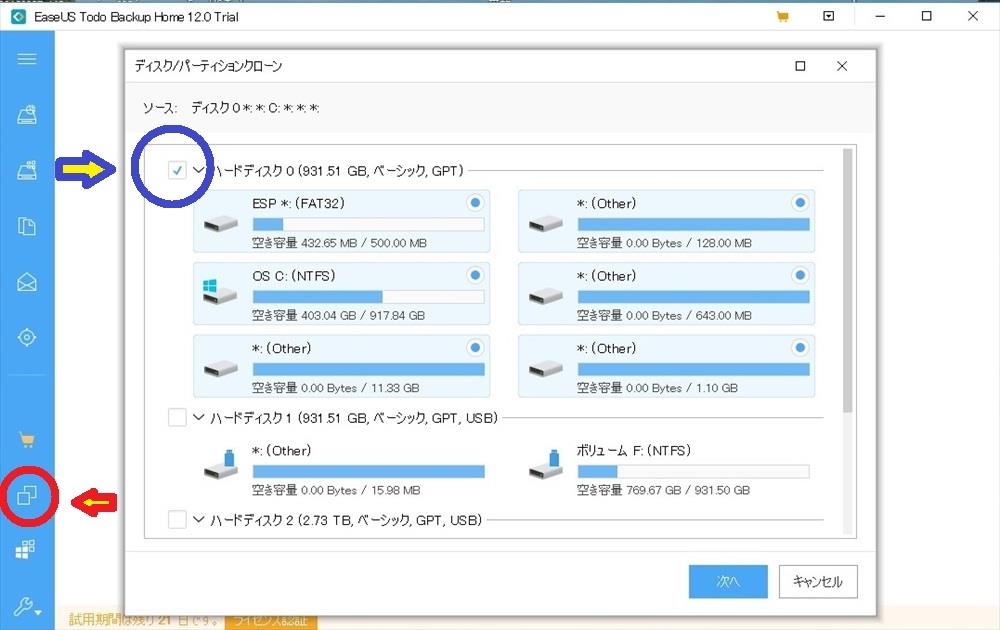1000x630 pixels.
Task: Collapse the Hard Disk 0 partition list
Action: (199, 170)
